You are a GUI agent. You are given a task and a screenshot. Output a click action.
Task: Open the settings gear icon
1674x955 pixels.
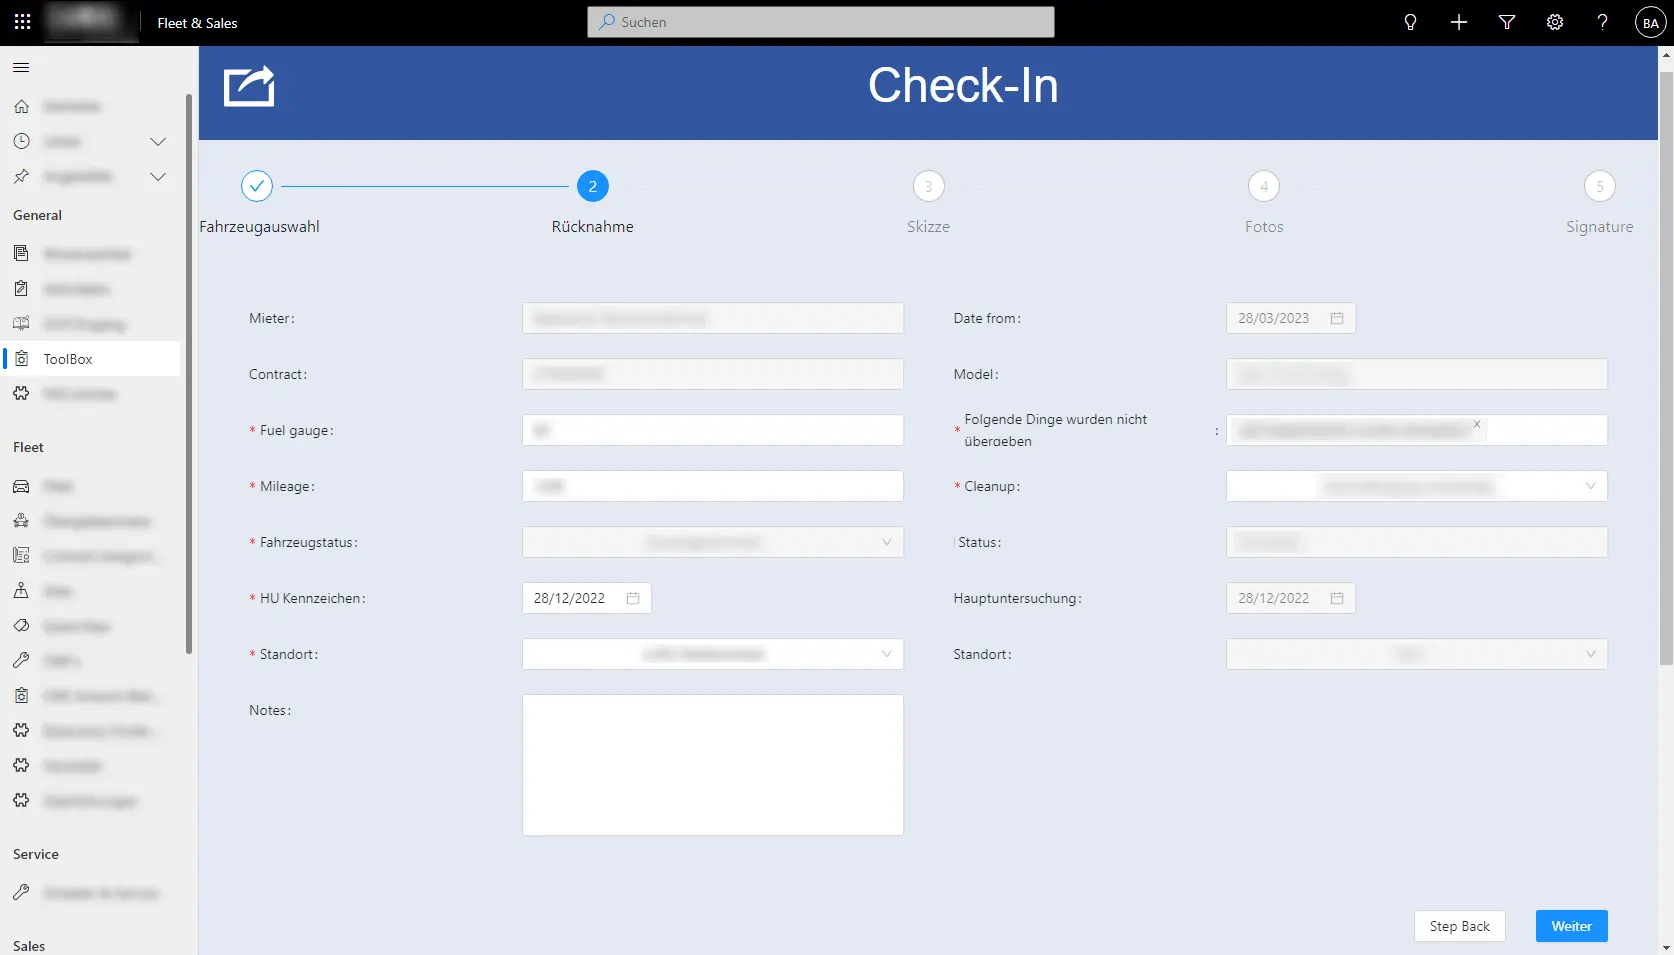1554,22
